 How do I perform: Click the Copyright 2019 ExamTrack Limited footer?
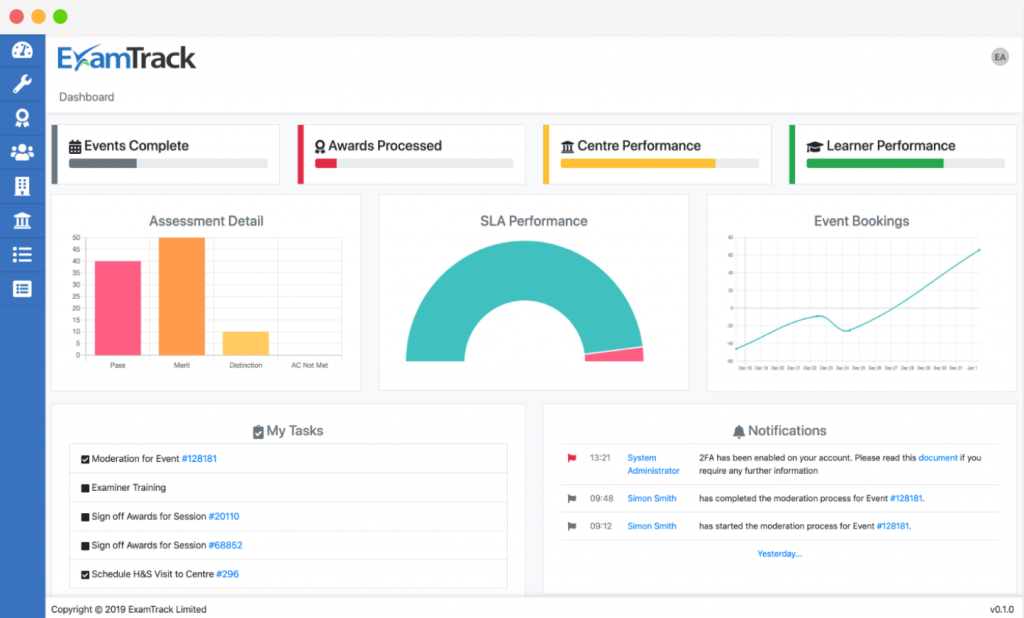tap(129, 609)
